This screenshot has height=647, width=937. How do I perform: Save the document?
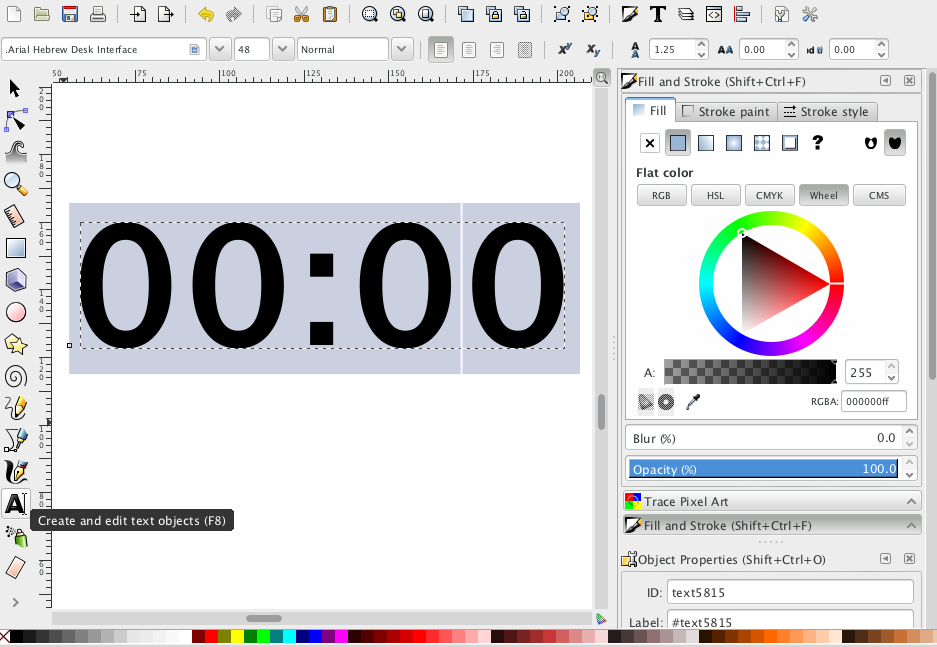coord(70,14)
